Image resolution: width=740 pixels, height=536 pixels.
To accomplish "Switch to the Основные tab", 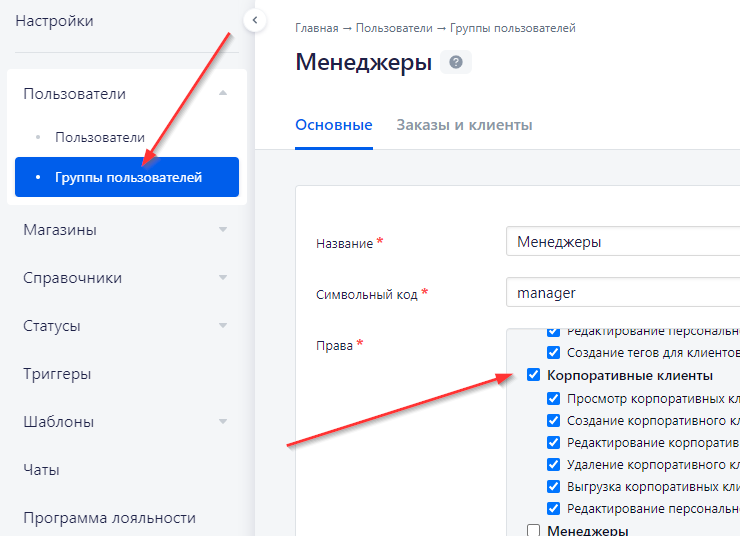I will pyautogui.click(x=334, y=125).
